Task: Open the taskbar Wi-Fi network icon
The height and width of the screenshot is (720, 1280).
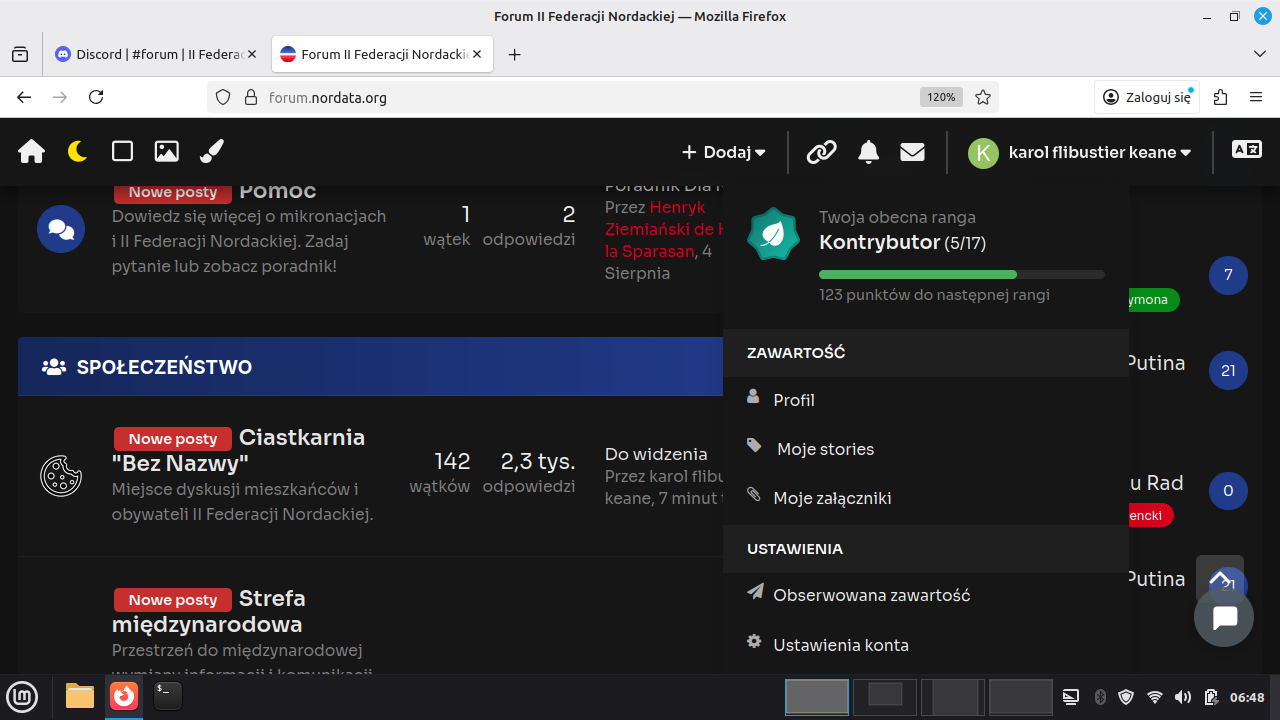Action: [x=1155, y=697]
